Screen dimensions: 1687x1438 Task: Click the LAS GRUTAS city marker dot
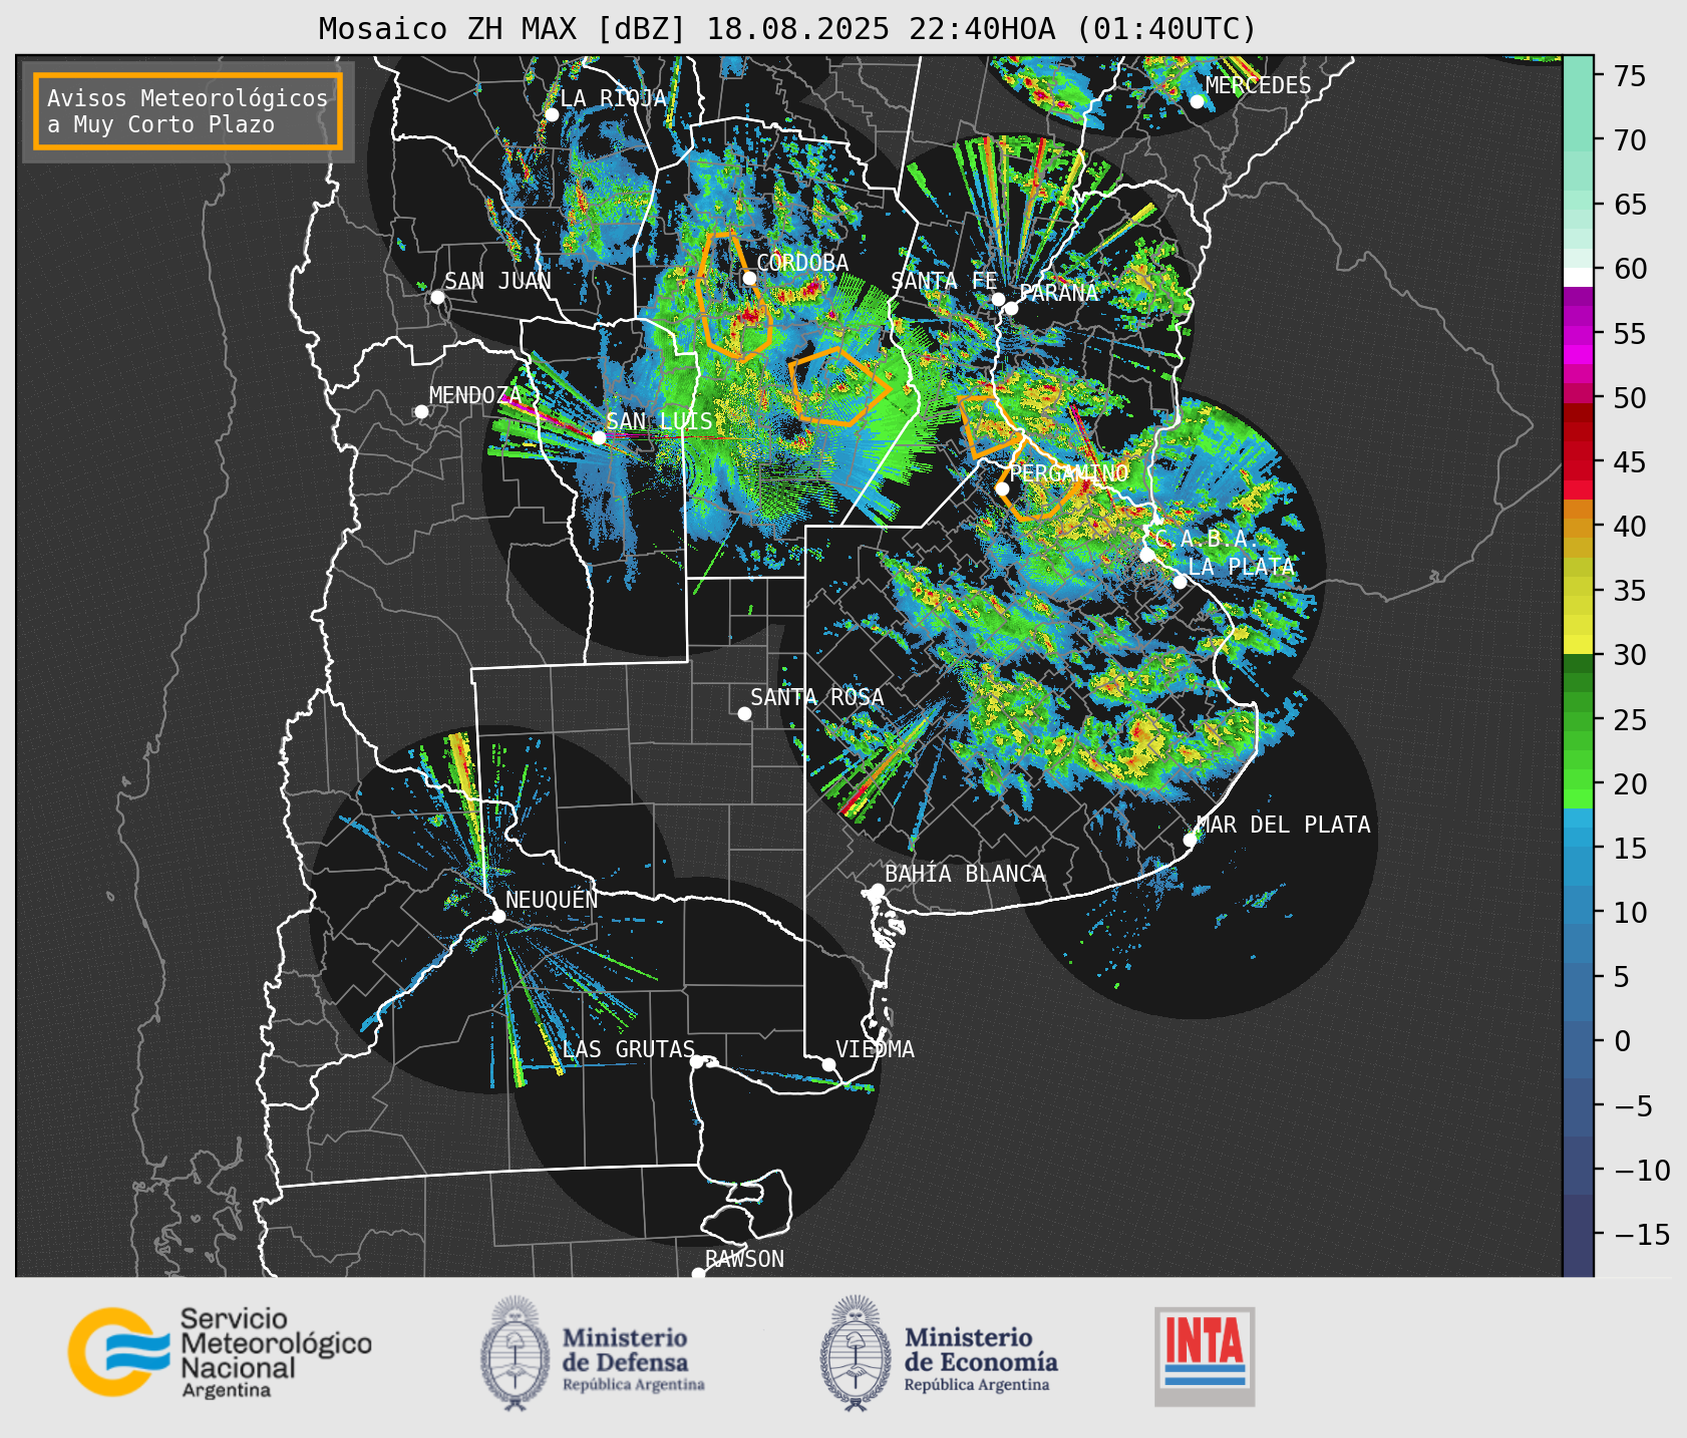pyautogui.click(x=697, y=1061)
